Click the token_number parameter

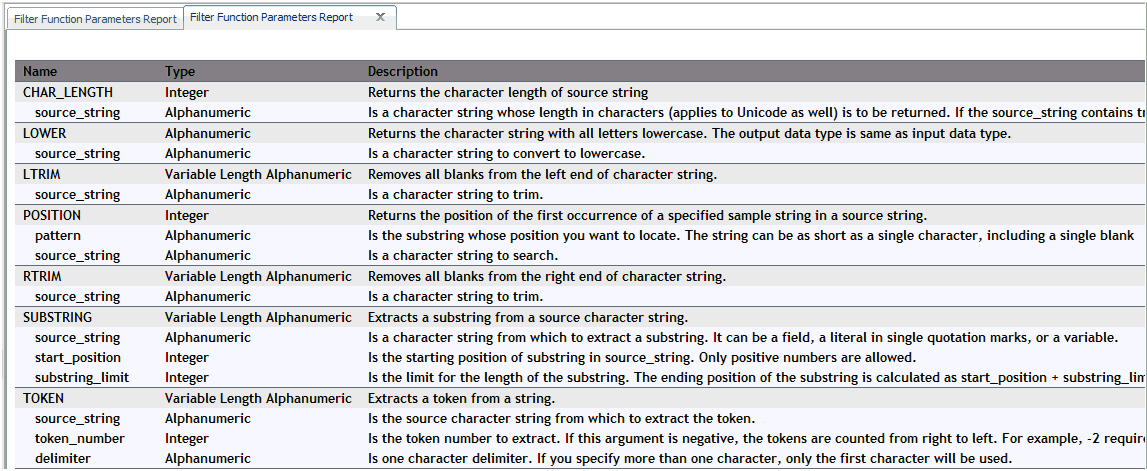point(79,439)
